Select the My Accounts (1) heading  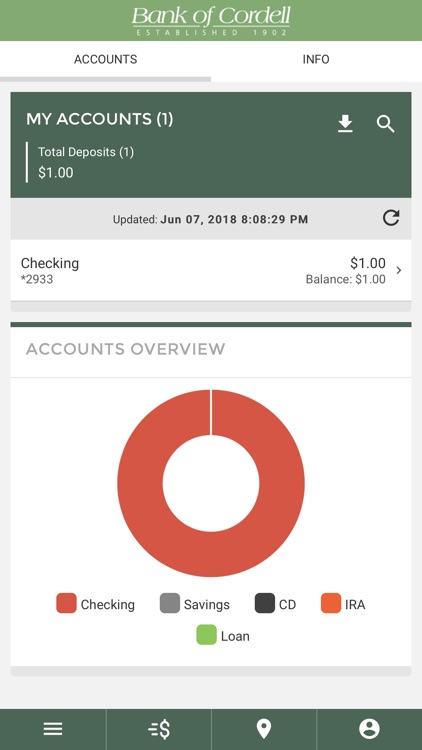tap(100, 119)
